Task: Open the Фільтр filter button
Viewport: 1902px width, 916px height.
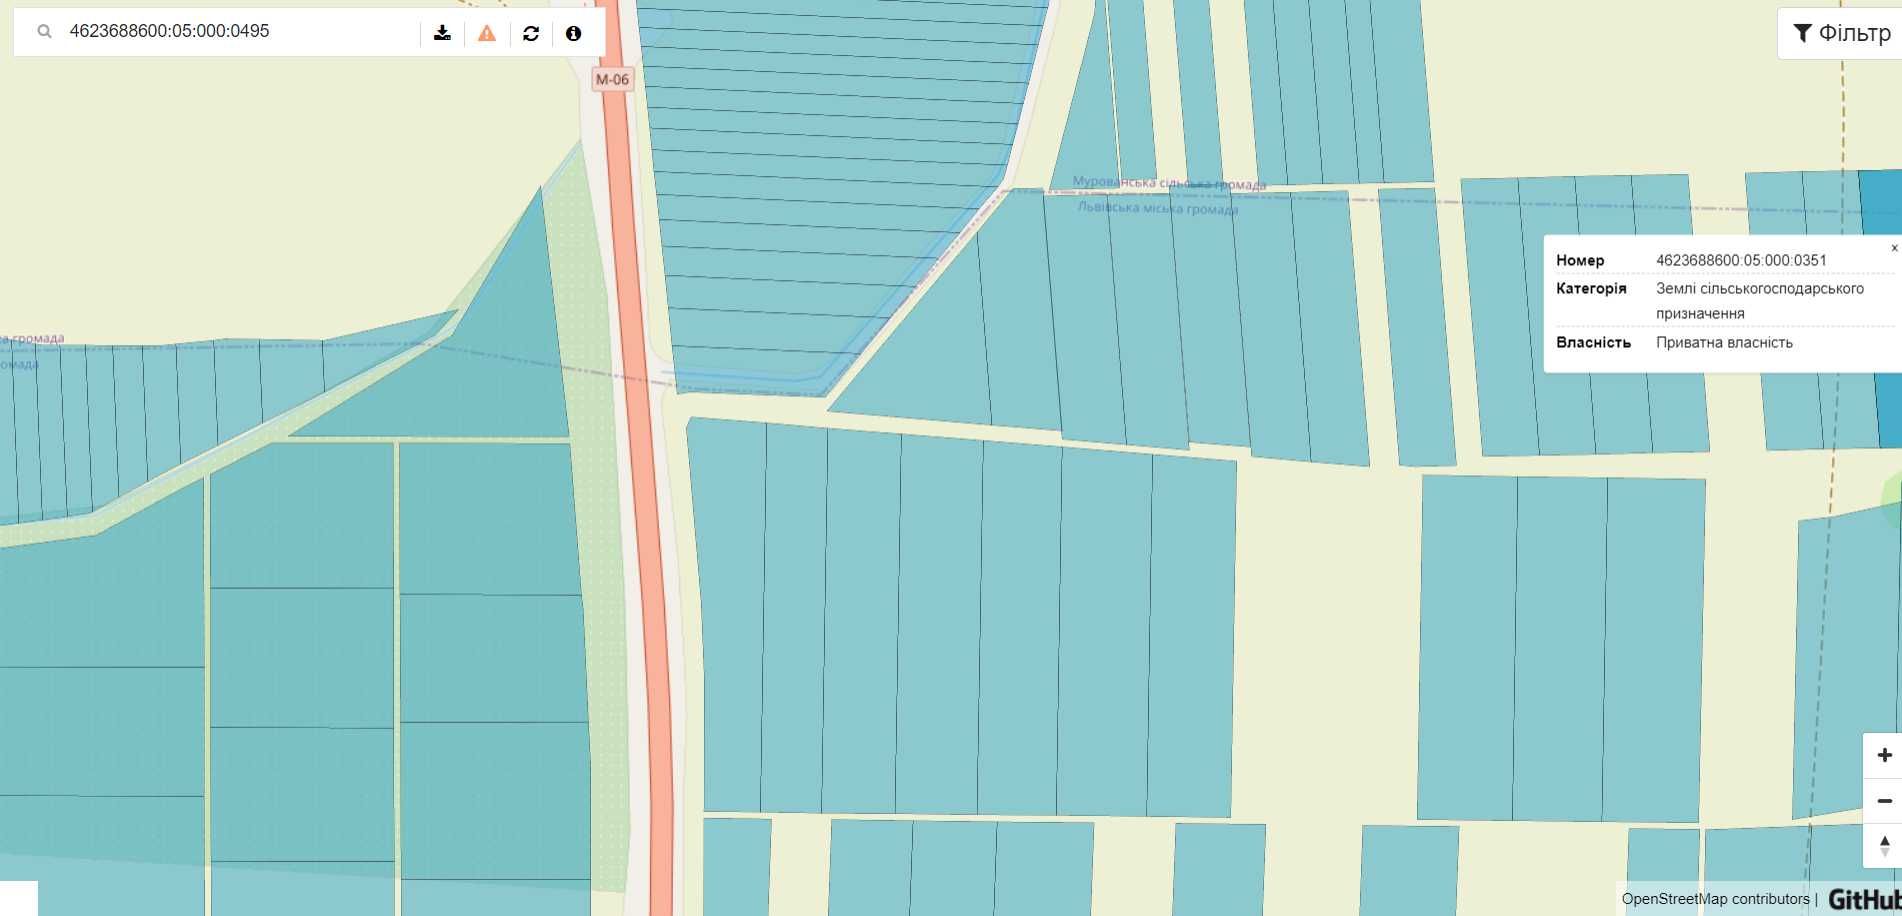Action: [1841, 33]
